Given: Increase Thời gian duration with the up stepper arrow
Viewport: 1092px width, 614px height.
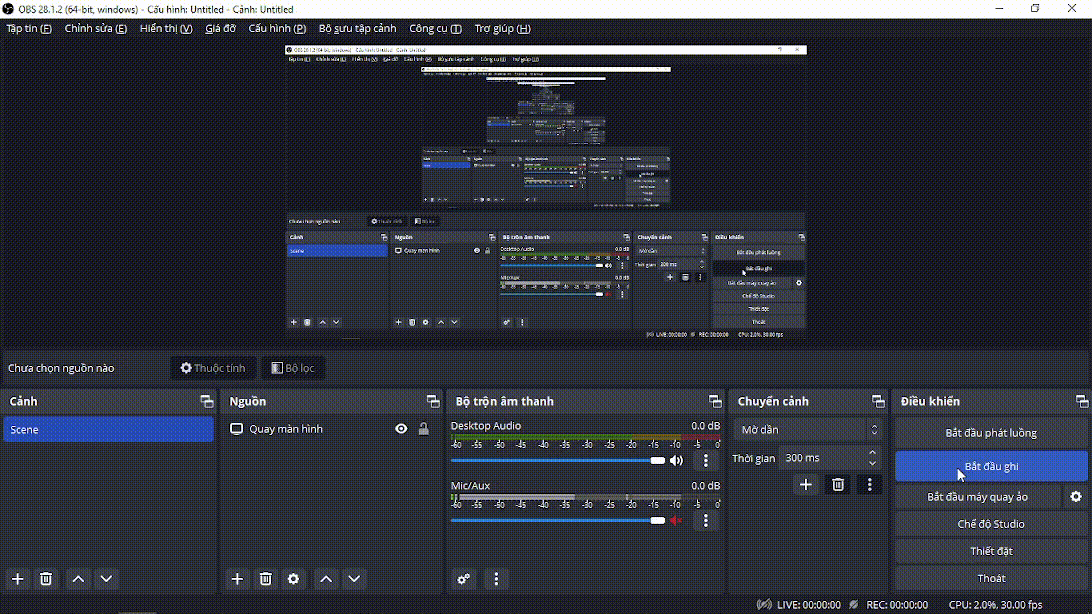Looking at the screenshot, I should tap(872, 453).
